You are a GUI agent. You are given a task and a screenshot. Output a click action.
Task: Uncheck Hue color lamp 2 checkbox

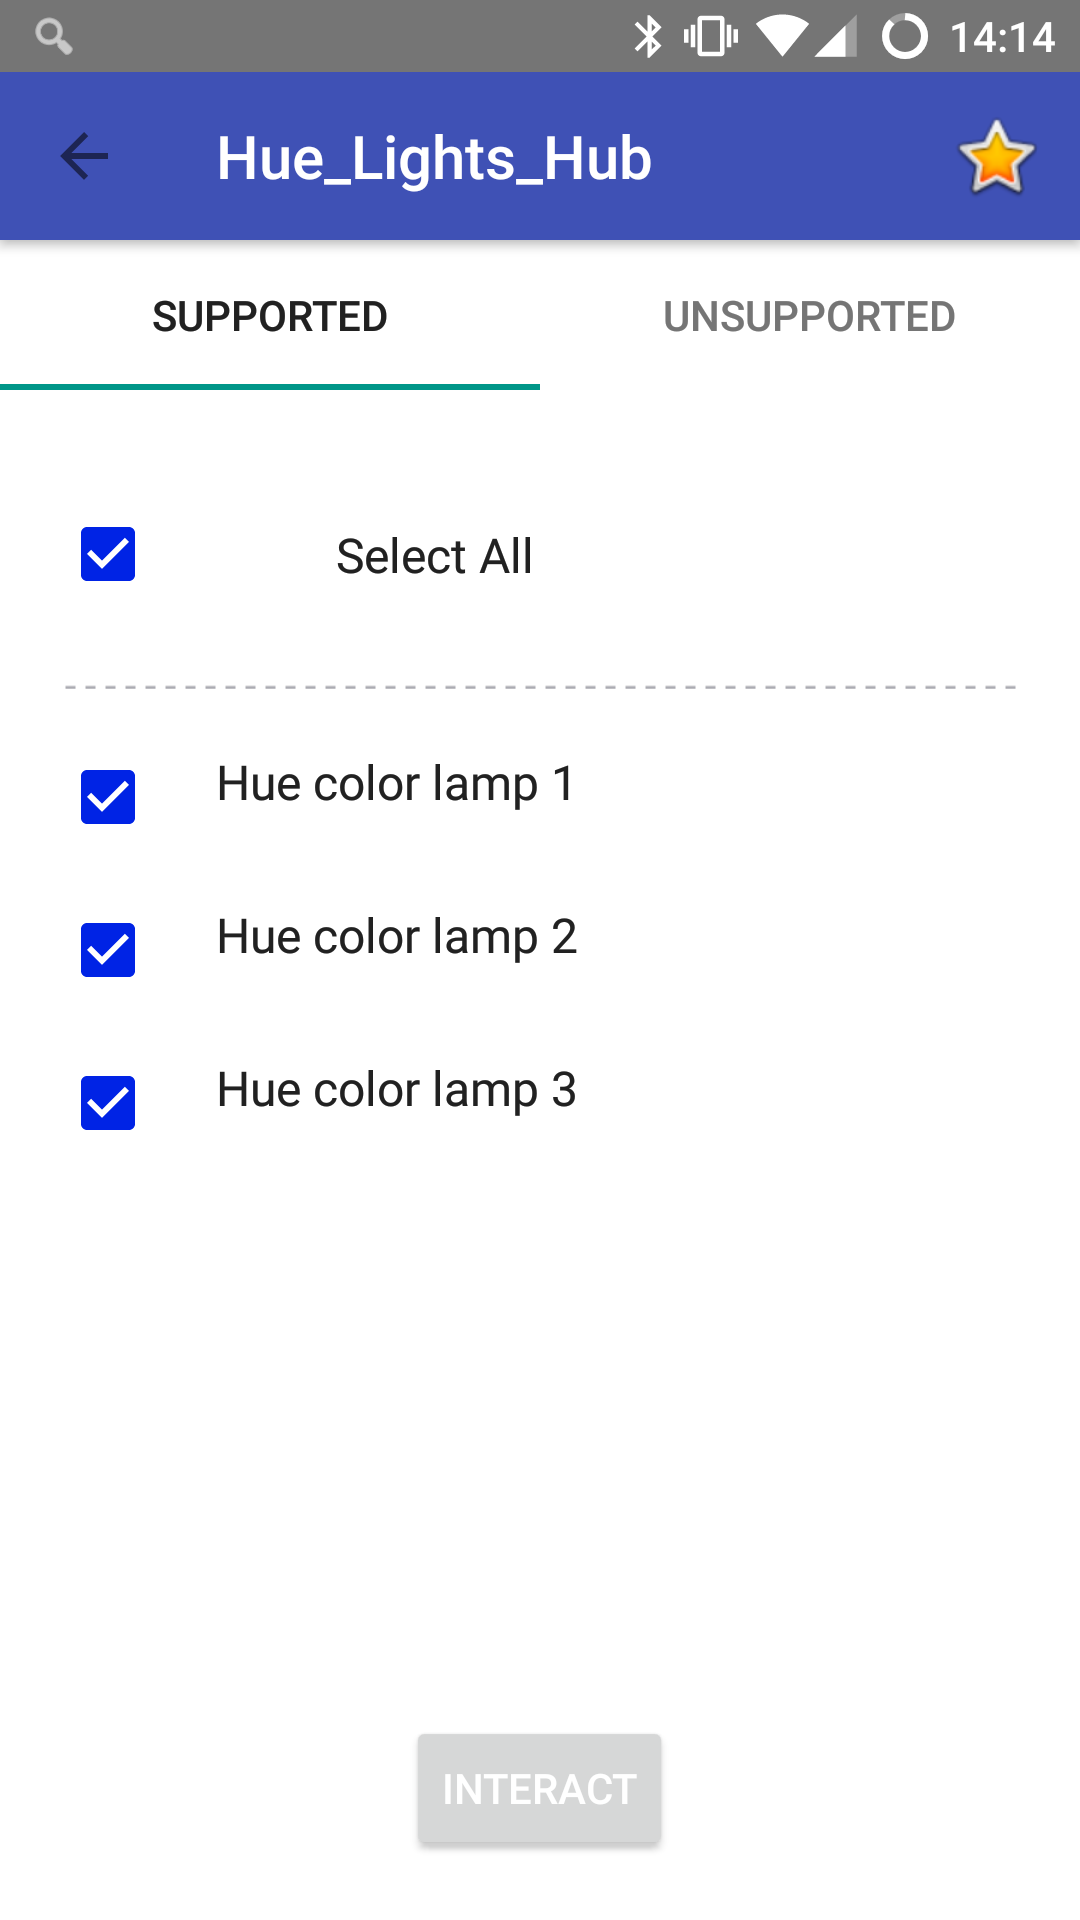[108, 950]
